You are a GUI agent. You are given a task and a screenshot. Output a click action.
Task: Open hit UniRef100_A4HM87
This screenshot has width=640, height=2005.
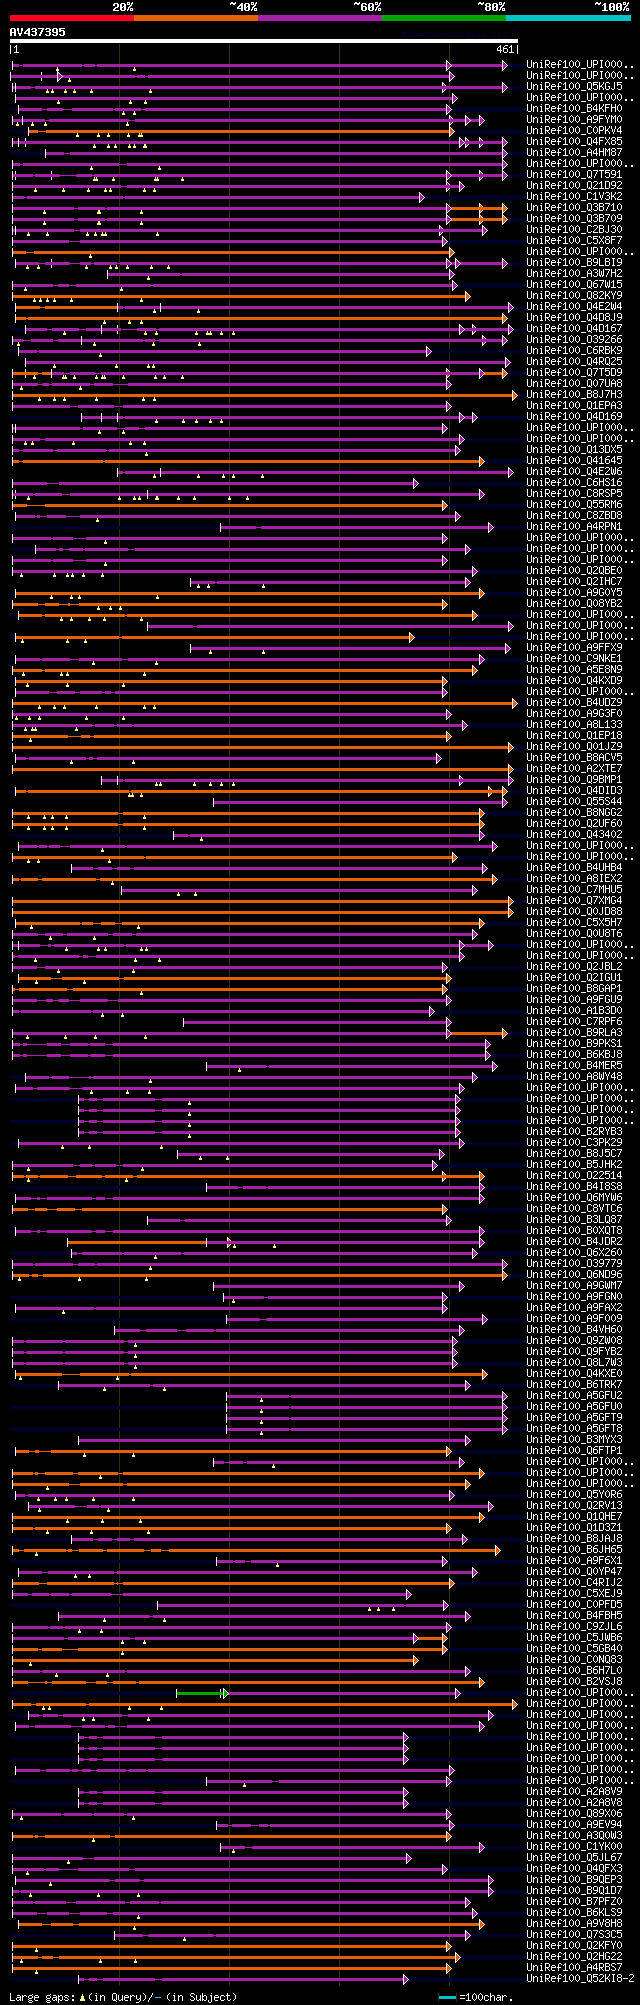point(576,152)
